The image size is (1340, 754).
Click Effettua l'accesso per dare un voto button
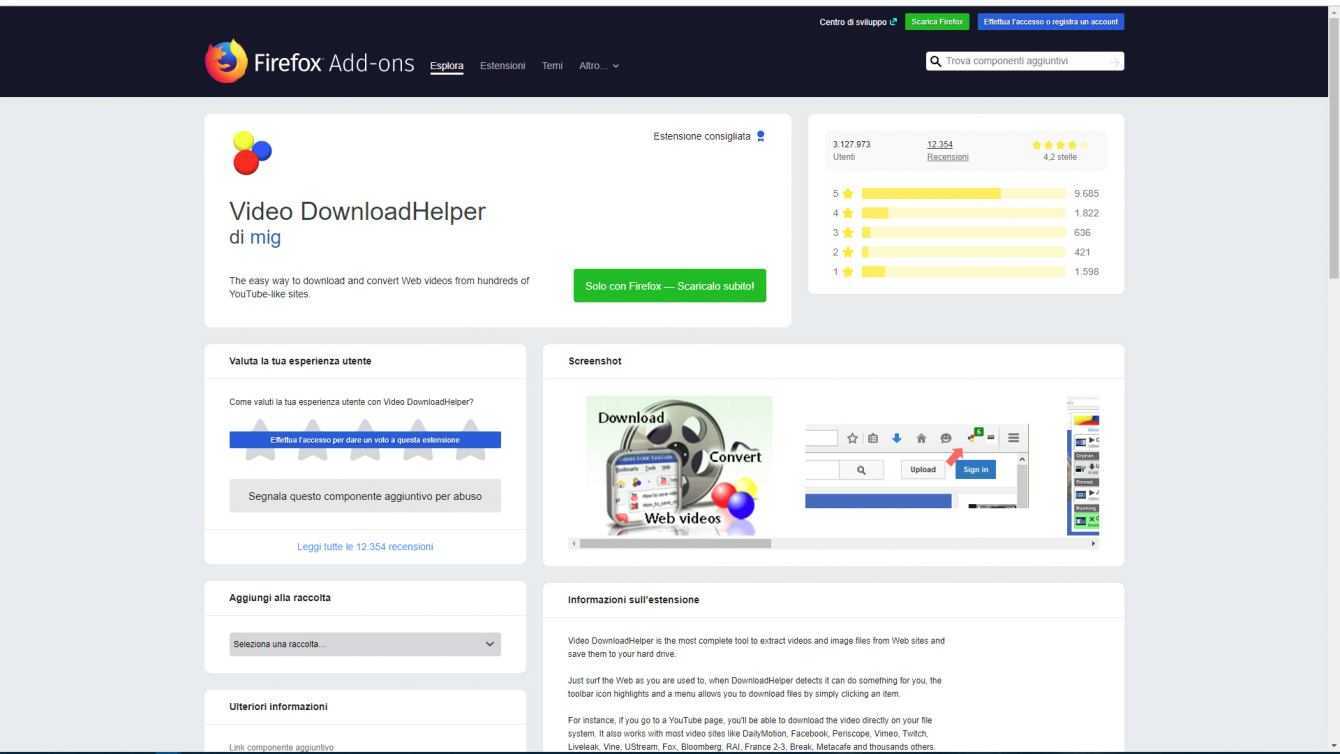click(365, 439)
